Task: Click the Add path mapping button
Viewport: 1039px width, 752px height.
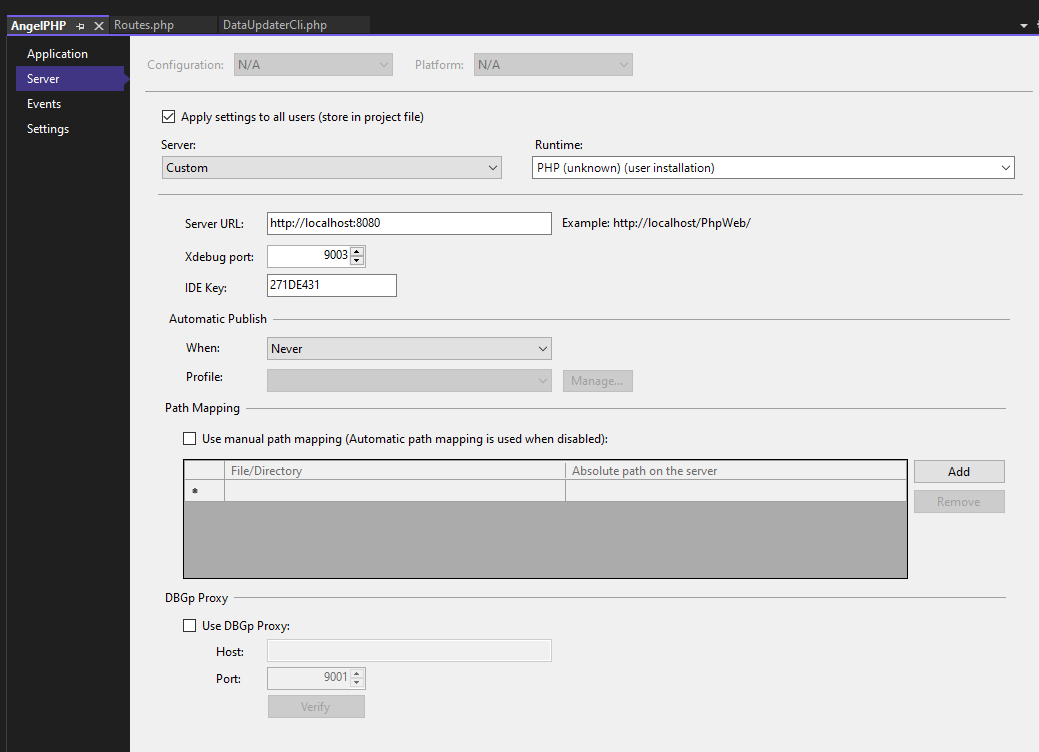Action: click(958, 471)
